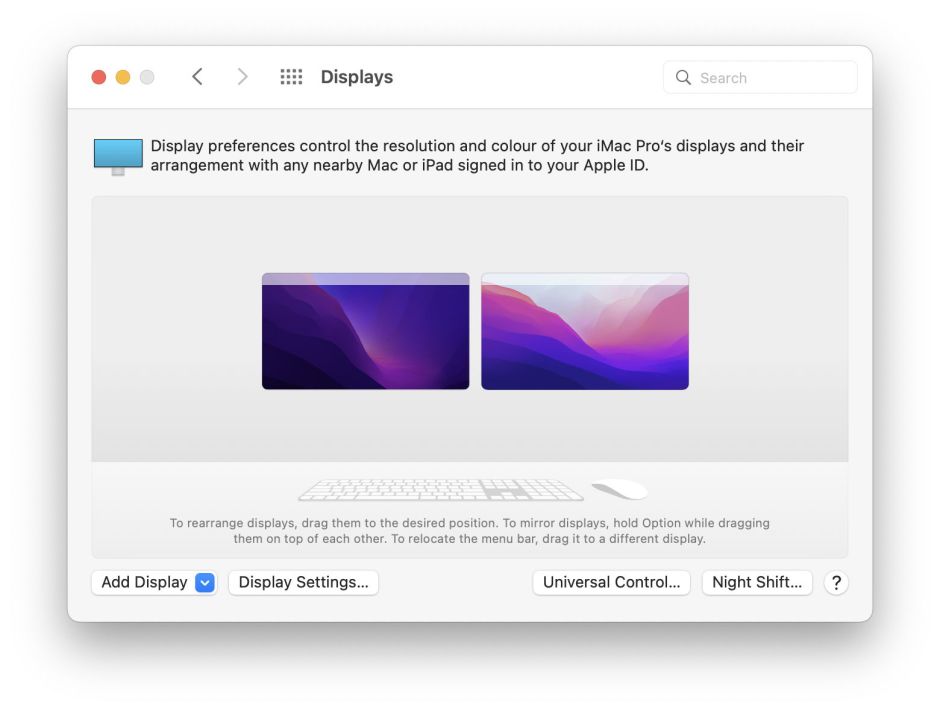This screenshot has height=711, width=940.
Task: Open the Night Shift... settings
Action: click(x=756, y=583)
